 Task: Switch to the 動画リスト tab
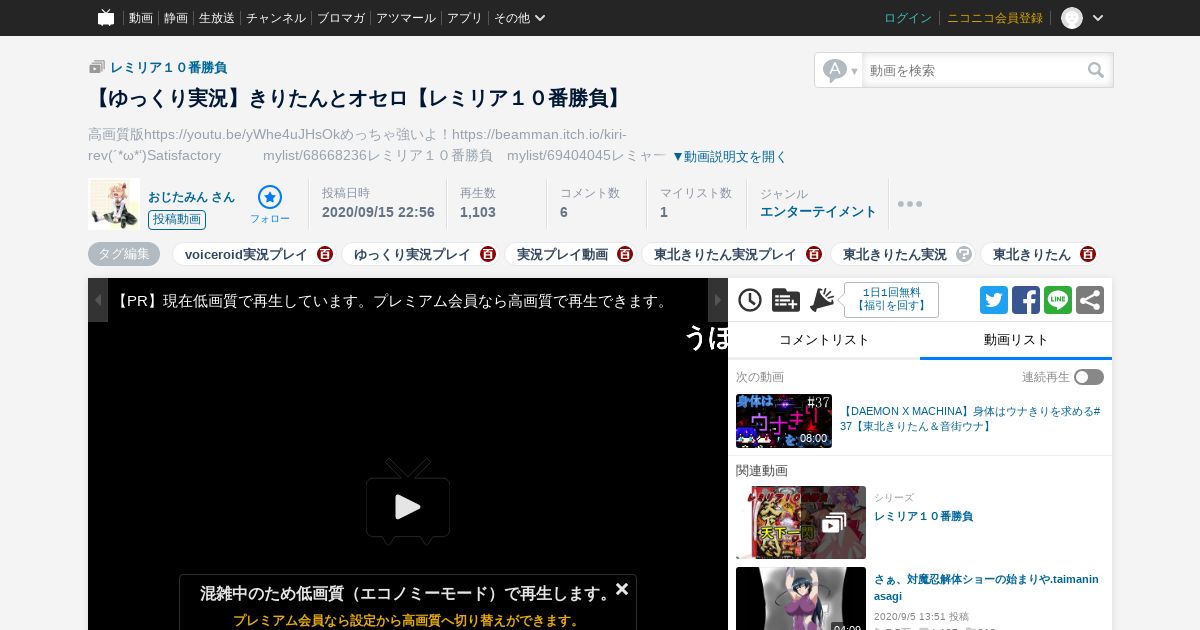(1016, 340)
